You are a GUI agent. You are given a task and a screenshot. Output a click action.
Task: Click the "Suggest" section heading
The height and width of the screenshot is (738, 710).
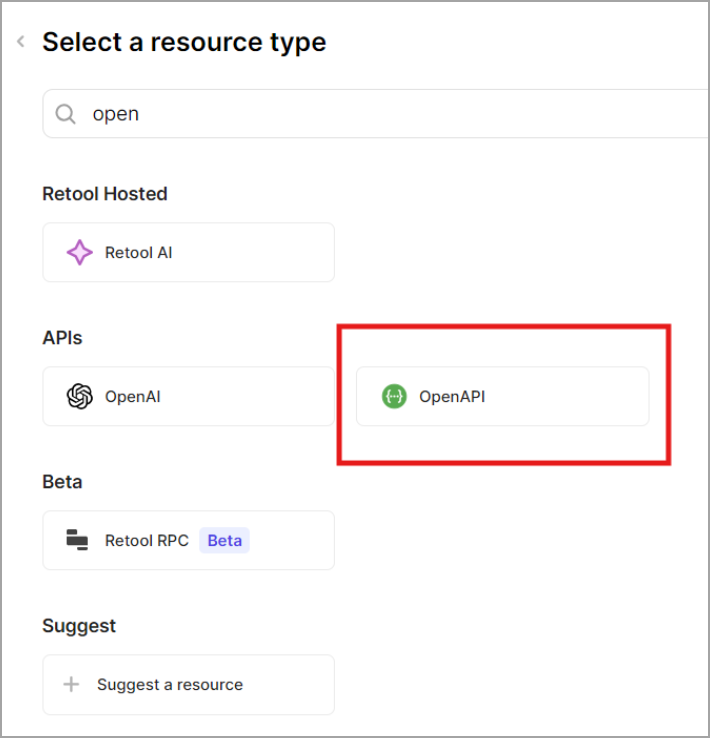pos(79,626)
